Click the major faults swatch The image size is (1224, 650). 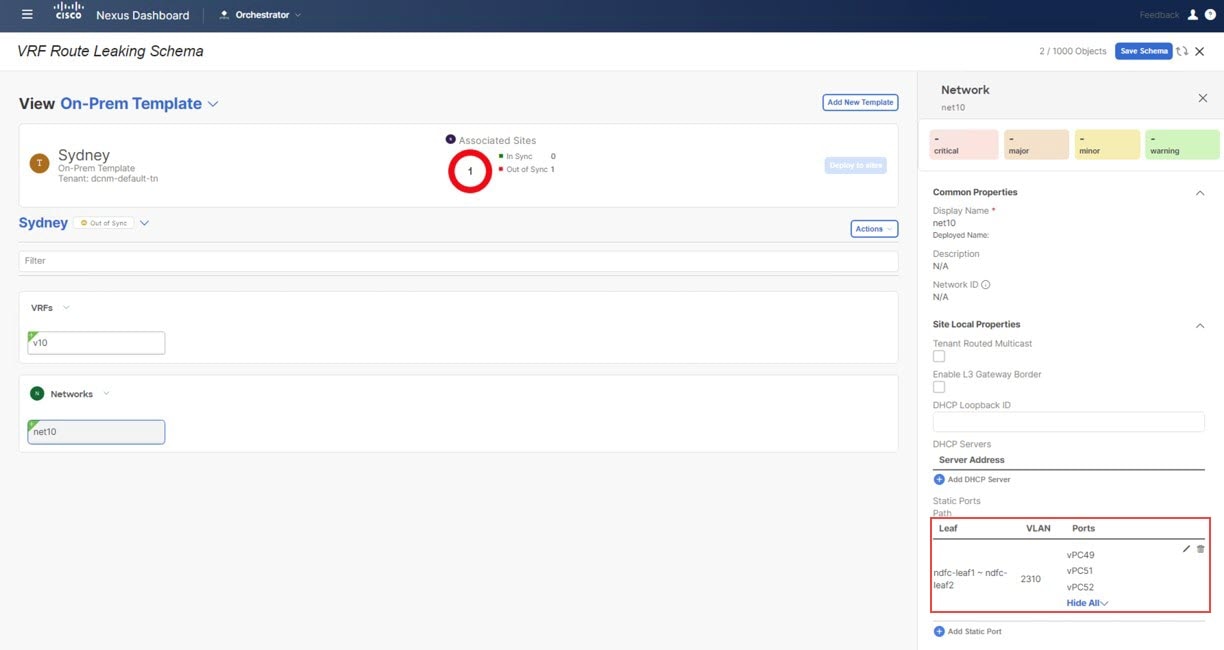[1036, 144]
